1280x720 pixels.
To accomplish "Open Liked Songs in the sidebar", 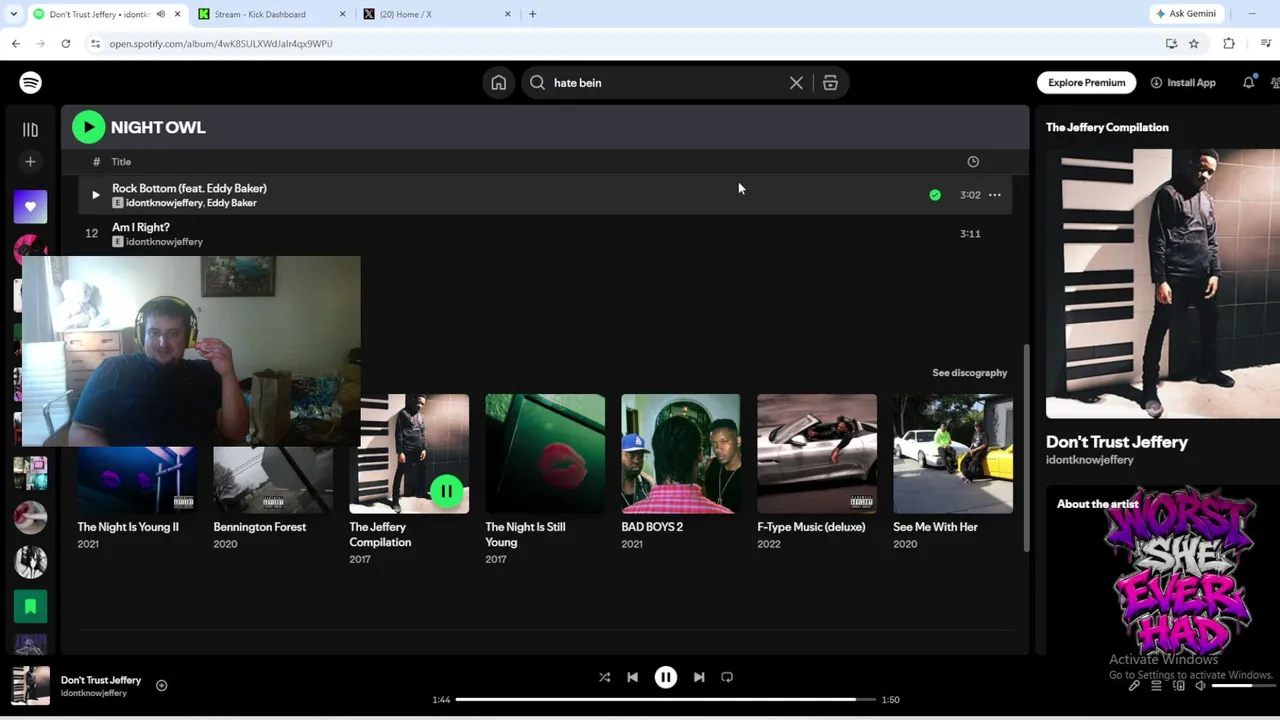I will pos(30,207).
